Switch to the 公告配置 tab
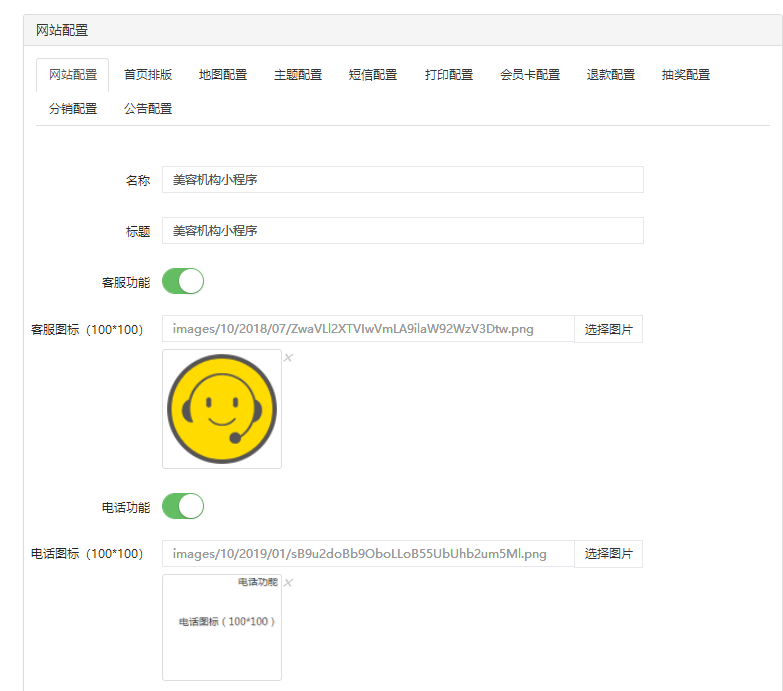Viewport: 783px width, 691px height. [x=148, y=109]
